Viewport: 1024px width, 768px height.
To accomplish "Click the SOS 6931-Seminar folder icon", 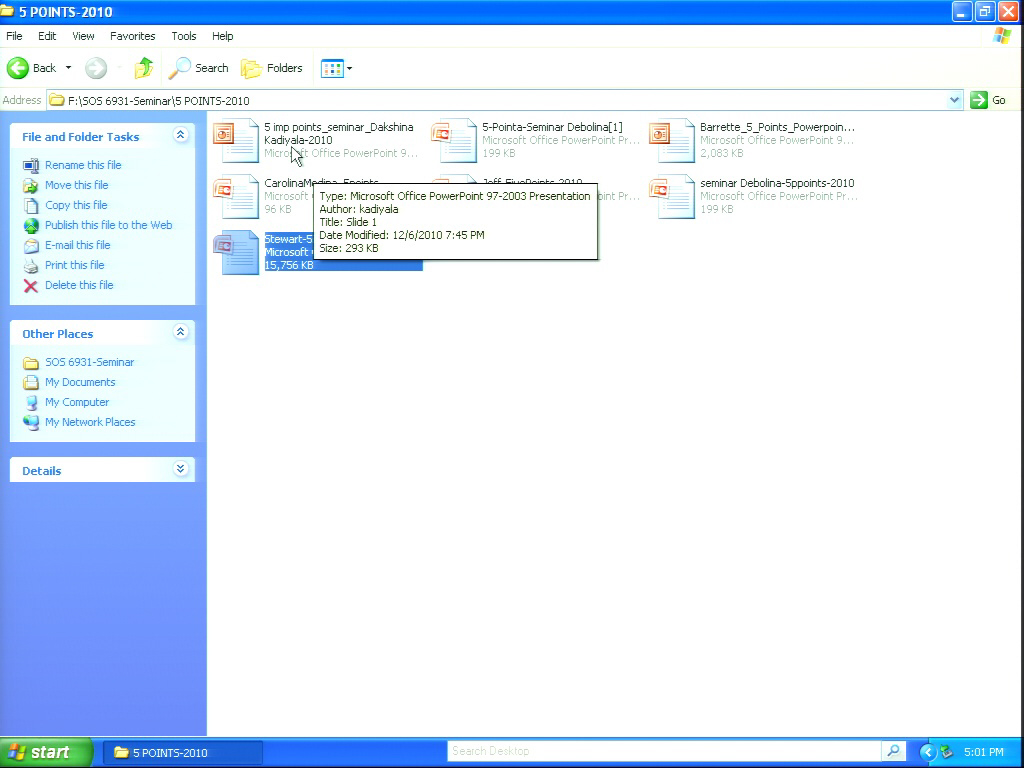I will coord(31,363).
